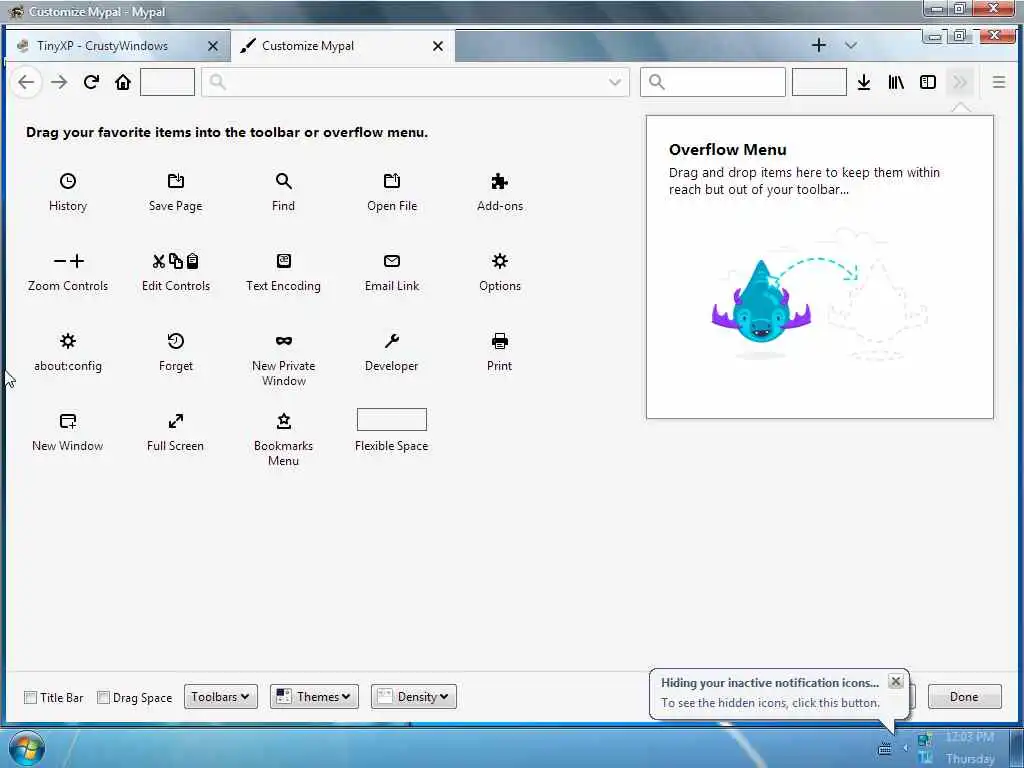Click the Done button
This screenshot has width=1024, height=768.
pos(964,697)
